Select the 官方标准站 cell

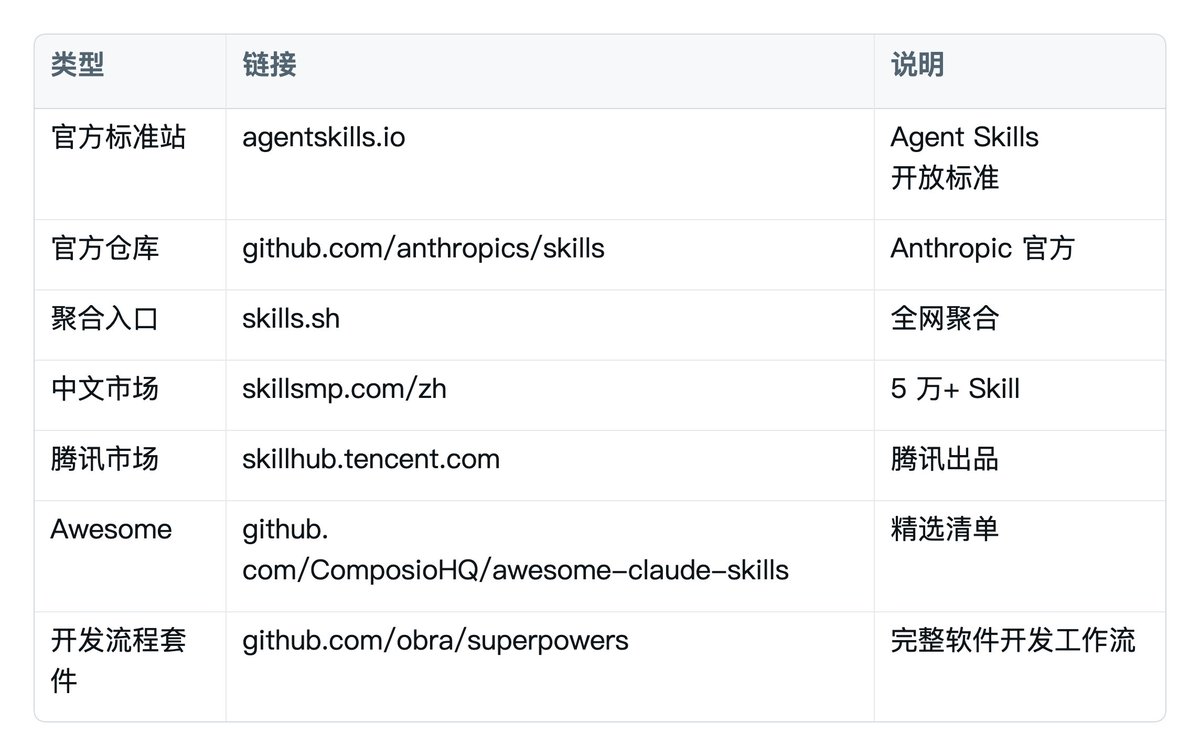118,137
